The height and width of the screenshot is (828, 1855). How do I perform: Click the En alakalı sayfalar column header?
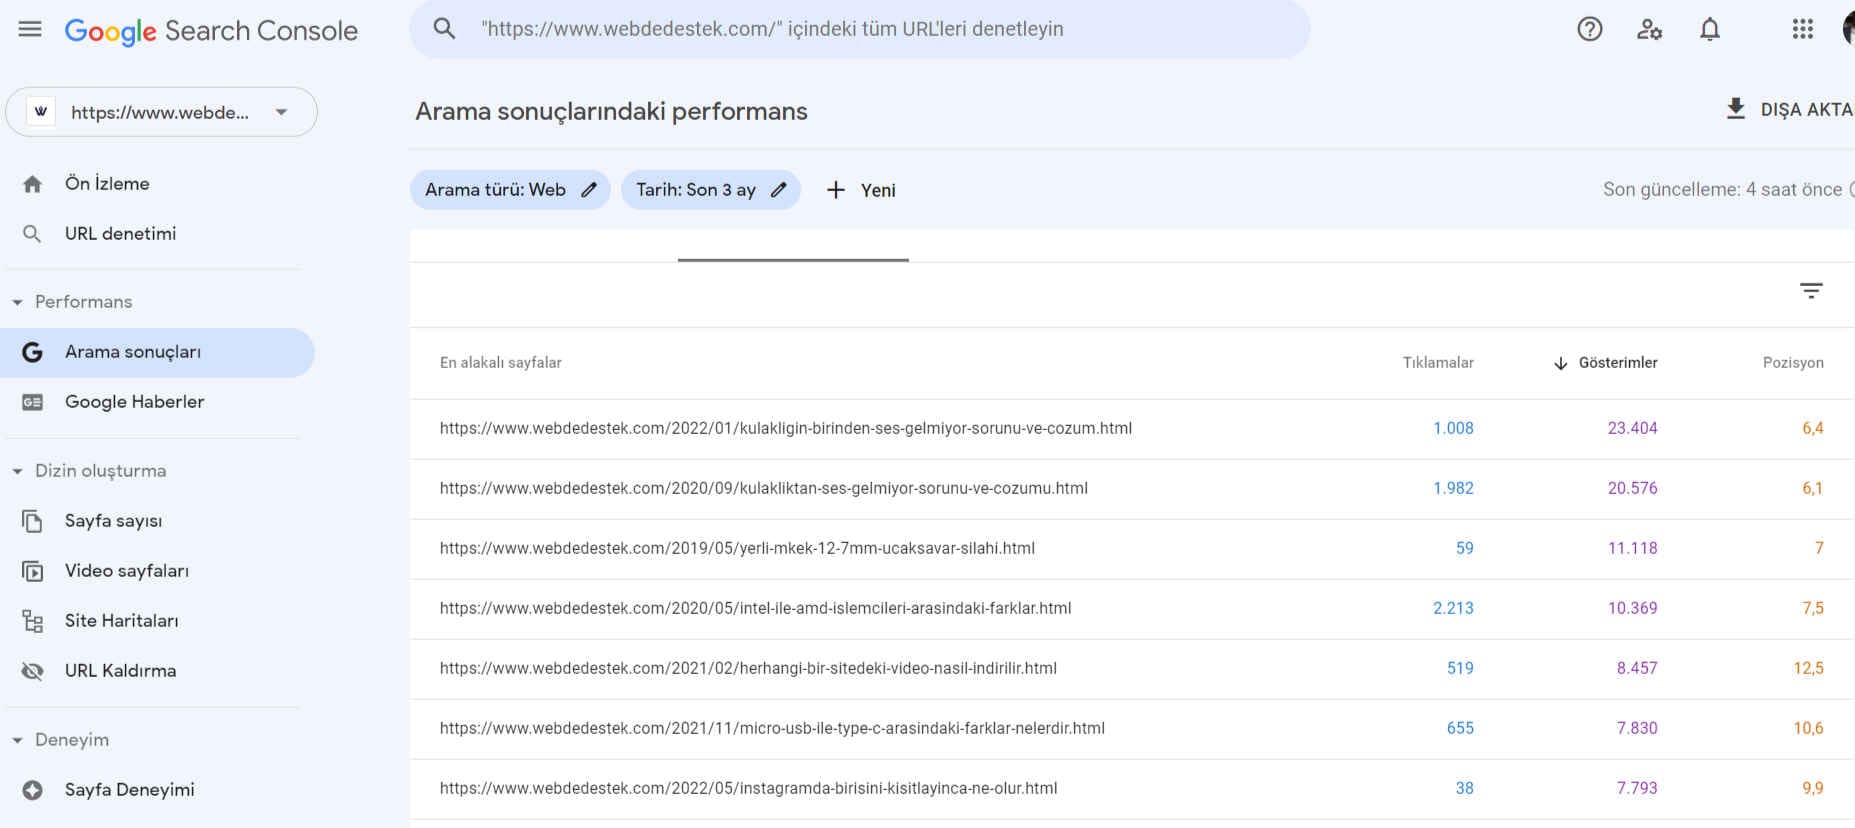(500, 363)
